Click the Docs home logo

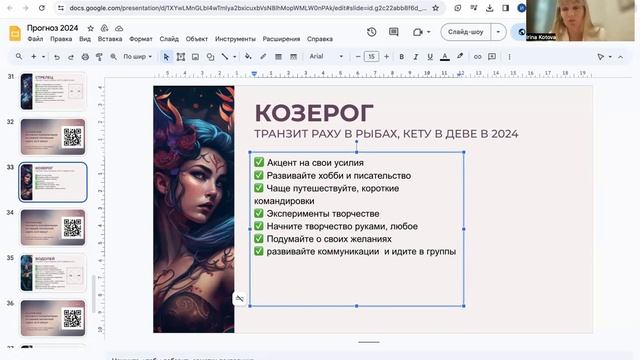[x=15, y=33]
